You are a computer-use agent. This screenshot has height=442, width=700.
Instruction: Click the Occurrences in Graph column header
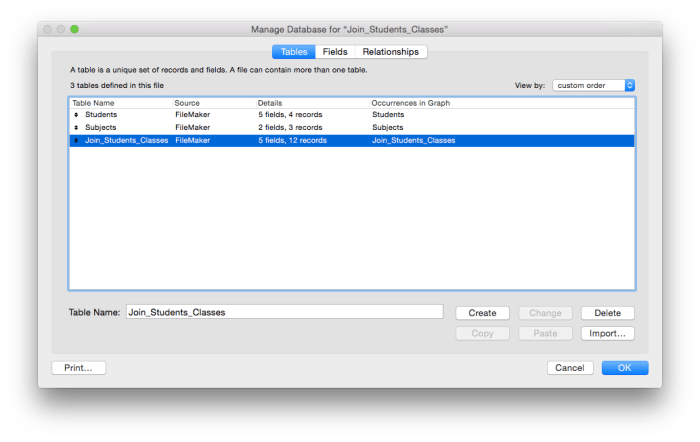pos(410,102)
